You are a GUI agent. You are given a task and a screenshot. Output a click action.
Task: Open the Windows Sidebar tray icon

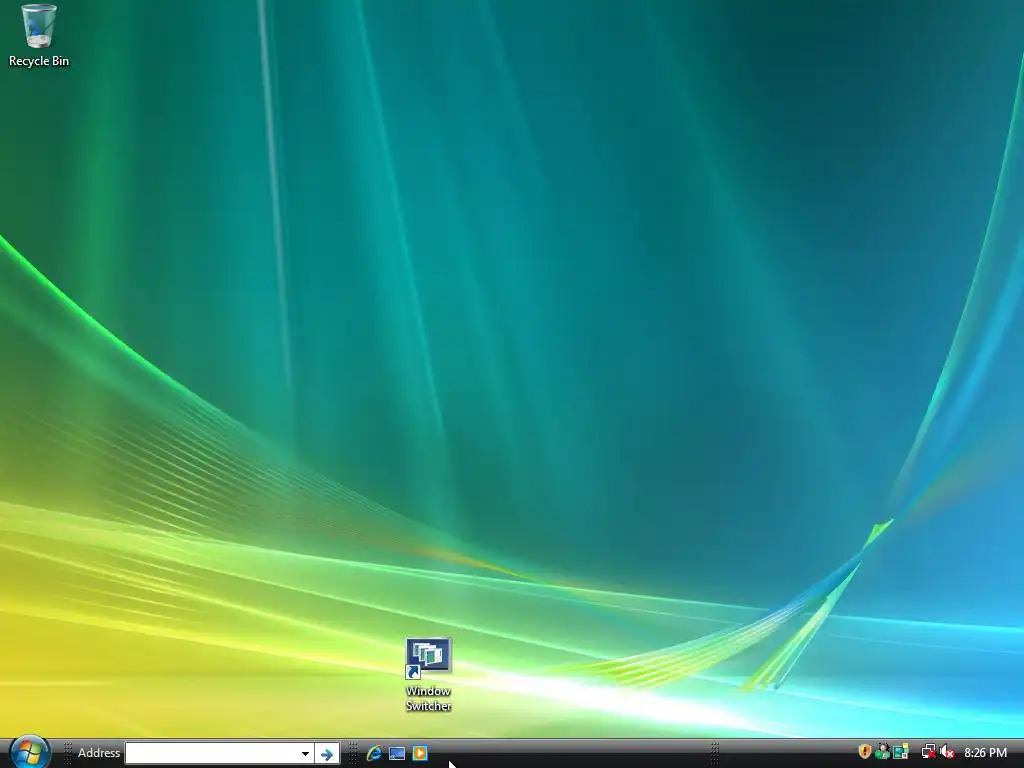tap(901, 752)
